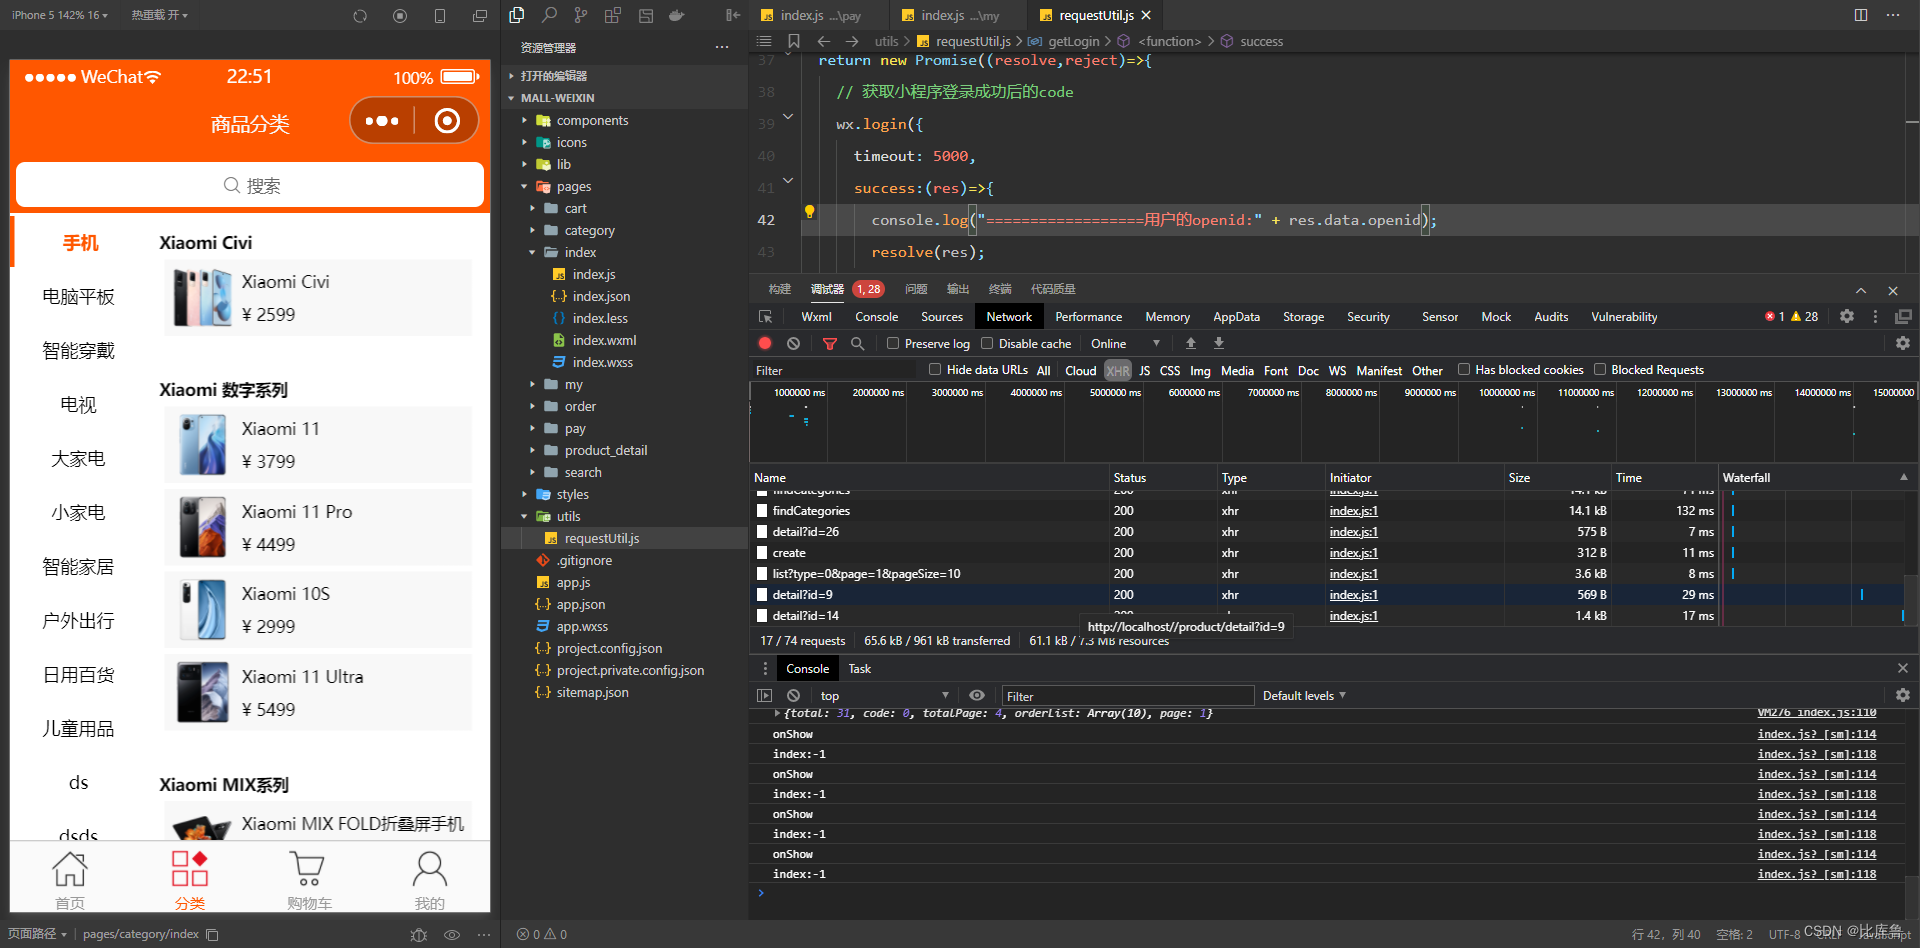1920x948 pixels.
Task: Click the lightbulb quick fix icon on line 42
Action: (x=809, y=212)
